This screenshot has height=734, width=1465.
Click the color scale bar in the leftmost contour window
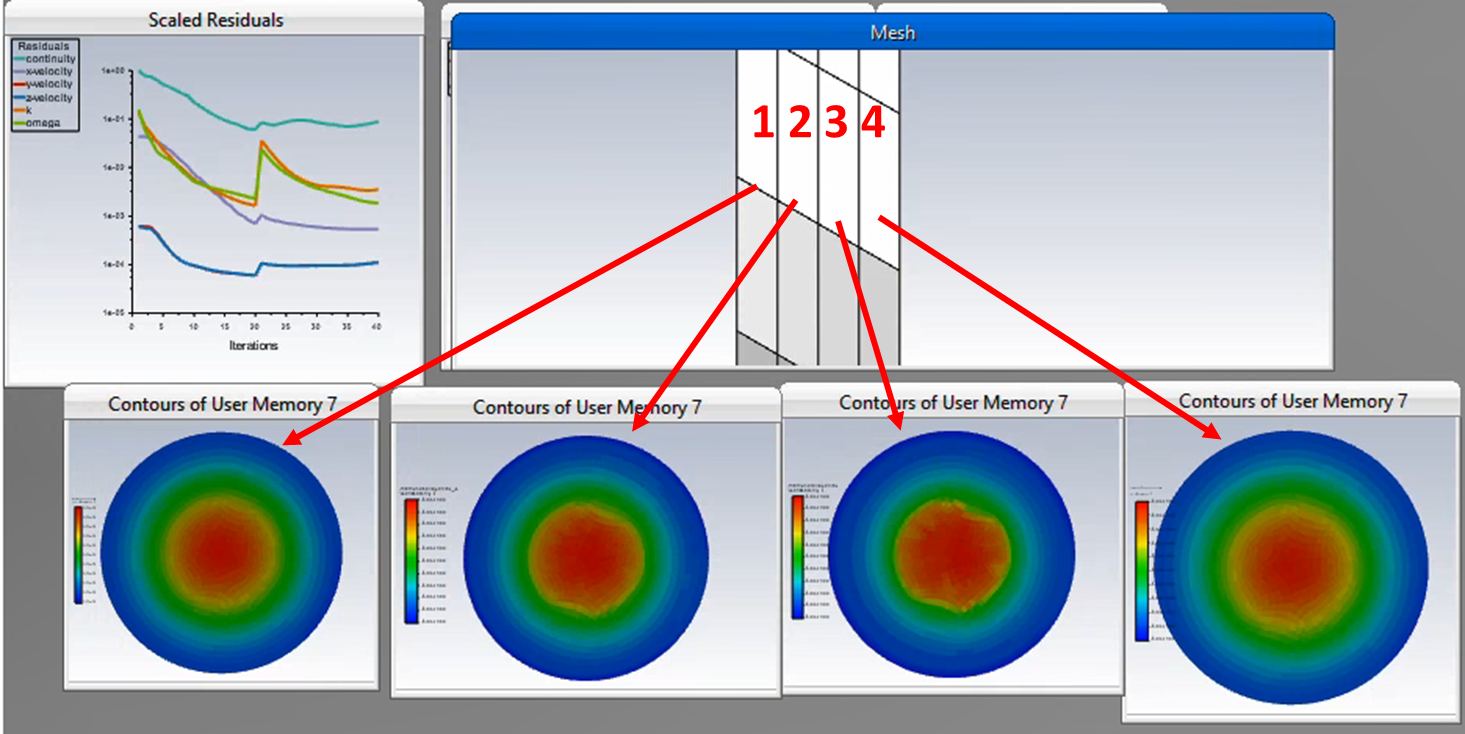(x=79, y=554)
